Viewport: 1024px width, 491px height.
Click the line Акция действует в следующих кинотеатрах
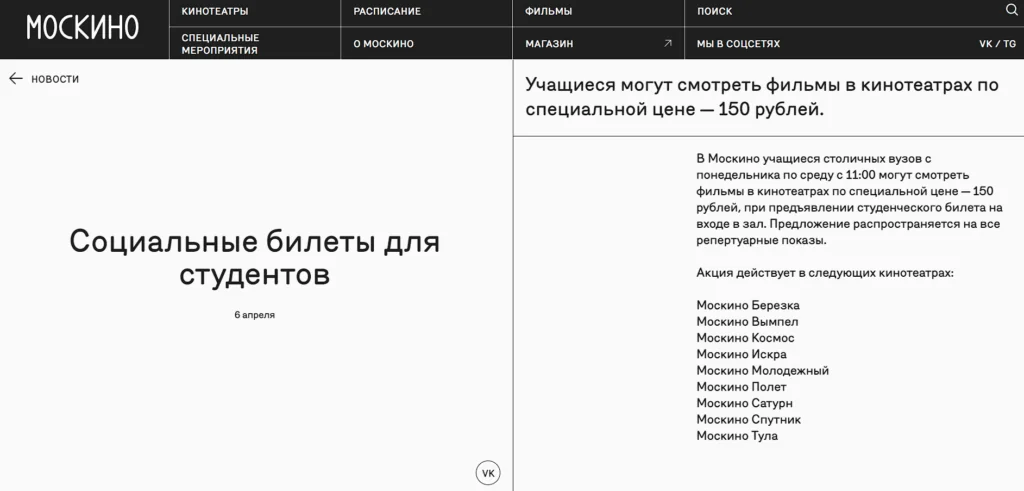tap(825, 273)
